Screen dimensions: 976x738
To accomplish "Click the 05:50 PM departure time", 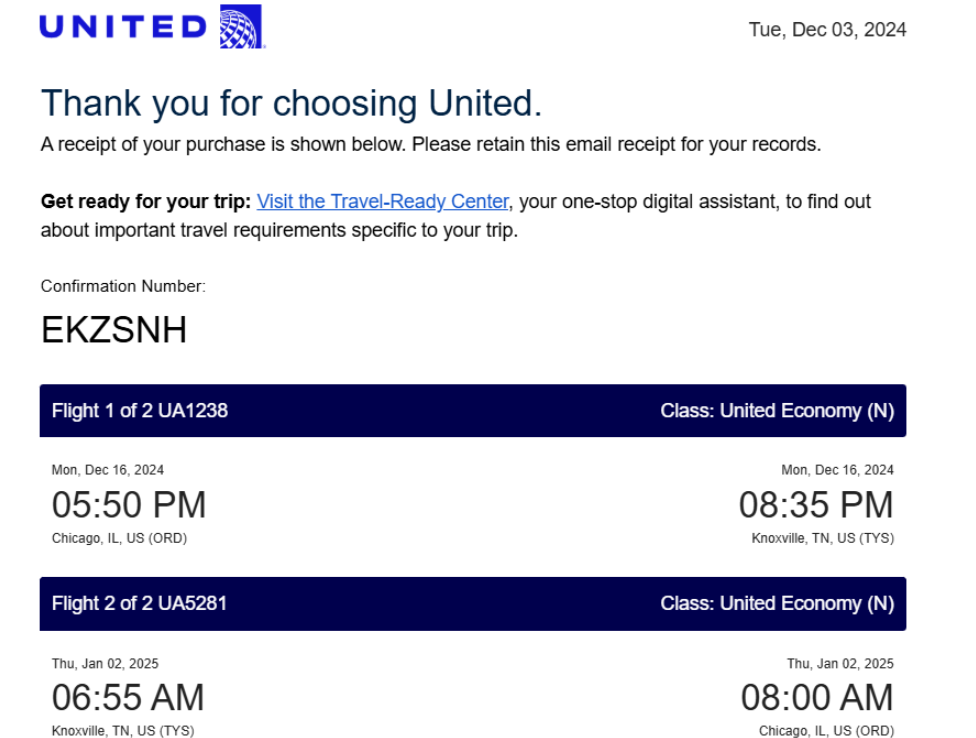I will tap(129, 504).
